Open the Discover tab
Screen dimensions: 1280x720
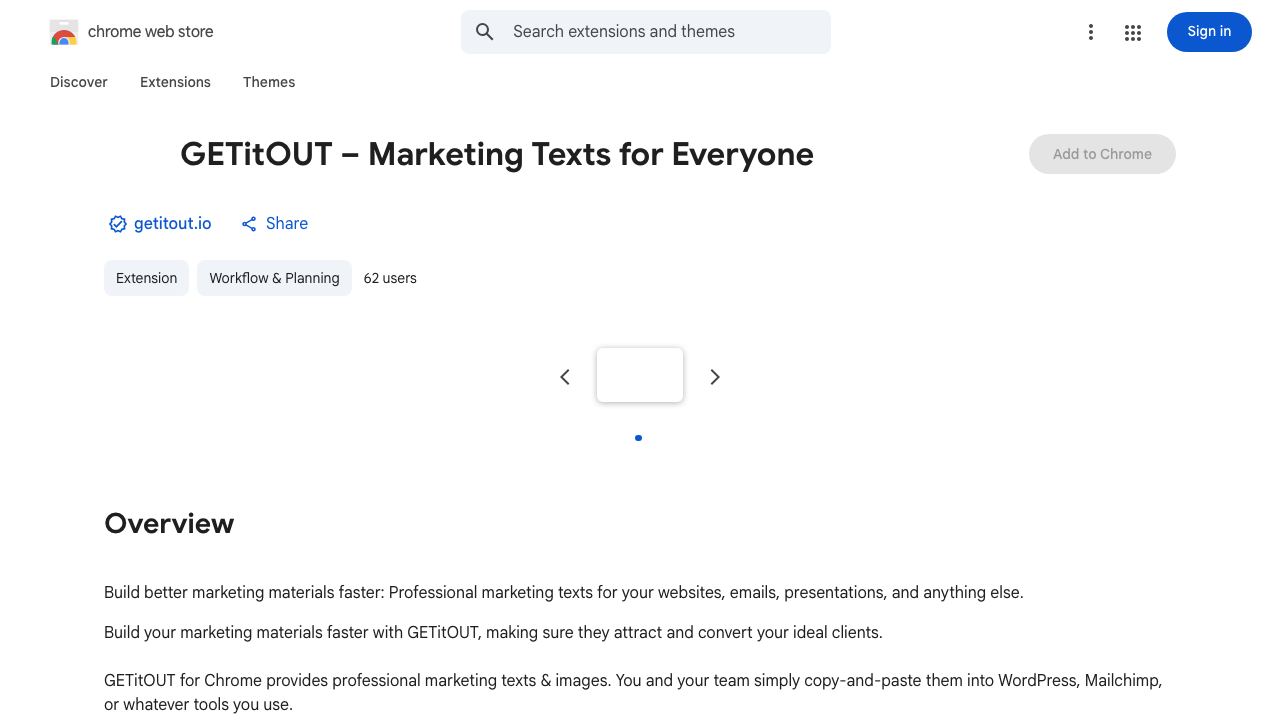click(79, 82)
